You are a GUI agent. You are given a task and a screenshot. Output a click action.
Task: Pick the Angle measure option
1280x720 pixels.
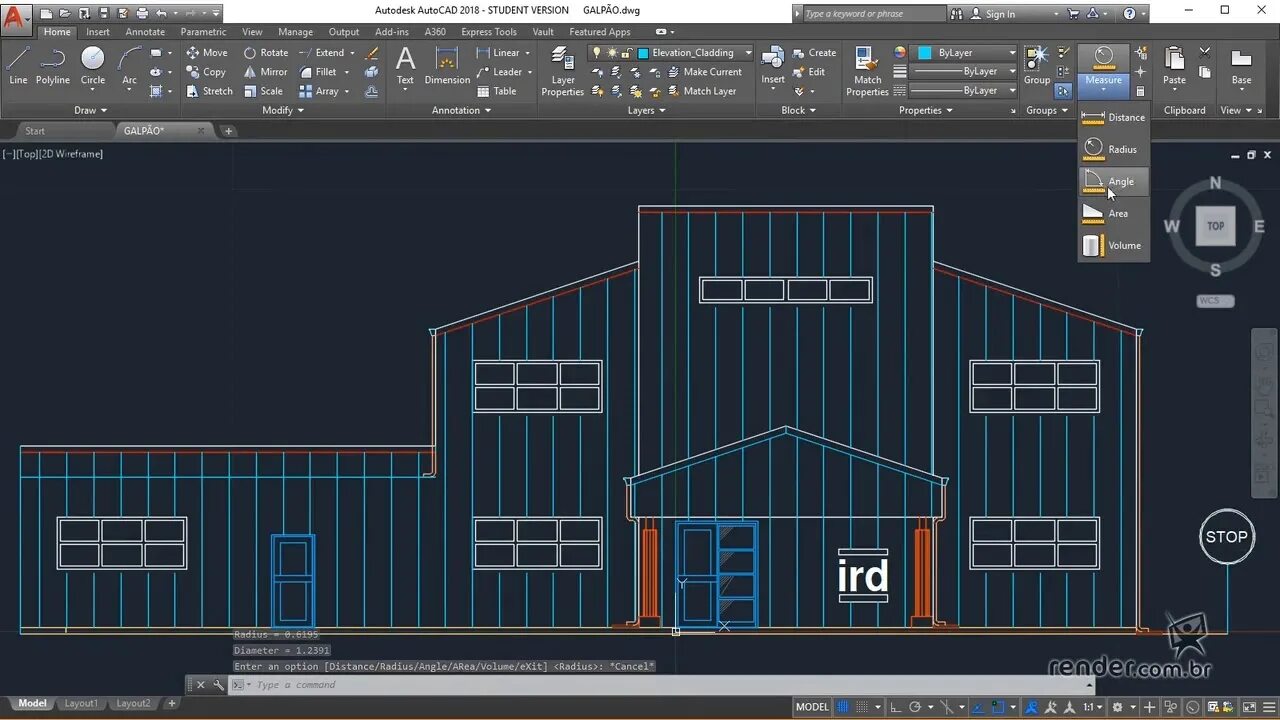[x=1113, y=182]
